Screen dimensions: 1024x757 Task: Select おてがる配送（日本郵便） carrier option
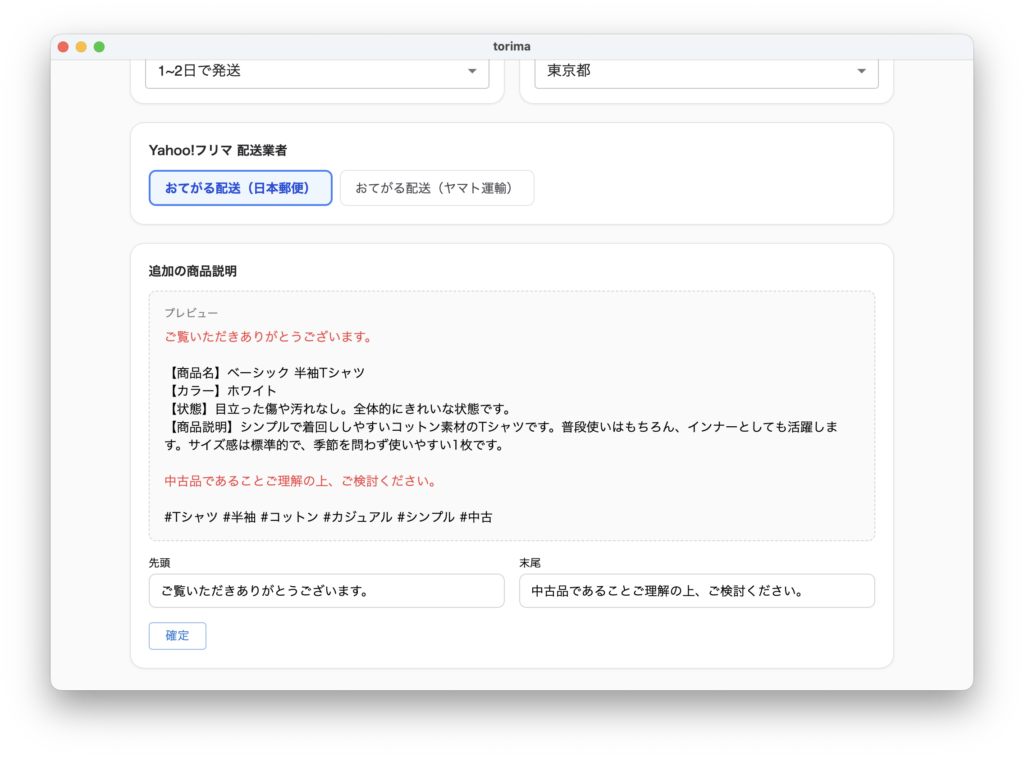point(240,188)
